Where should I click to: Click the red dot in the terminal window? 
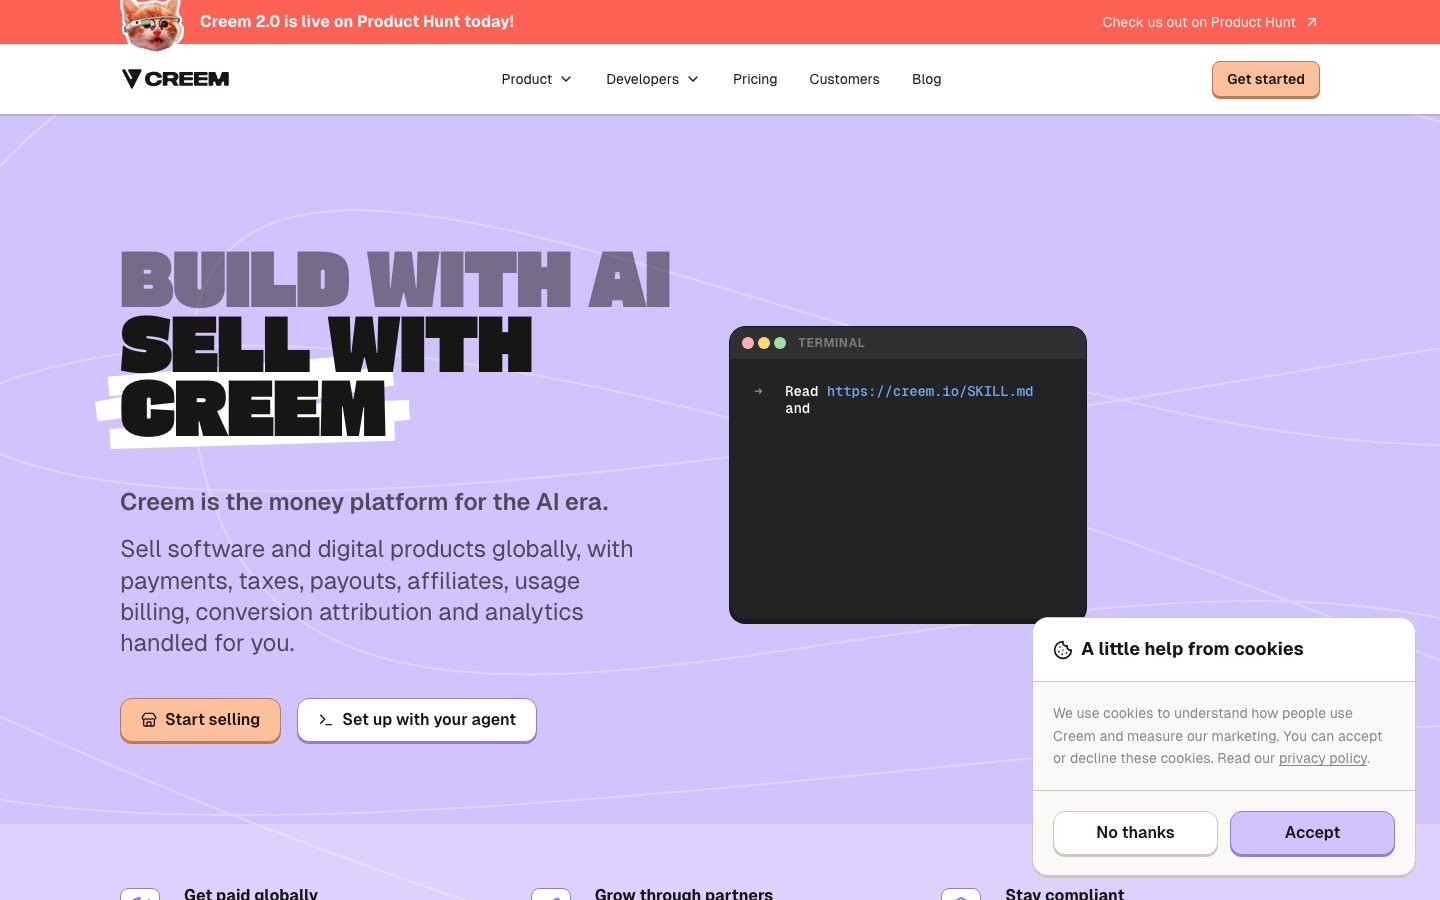(748, 343)
